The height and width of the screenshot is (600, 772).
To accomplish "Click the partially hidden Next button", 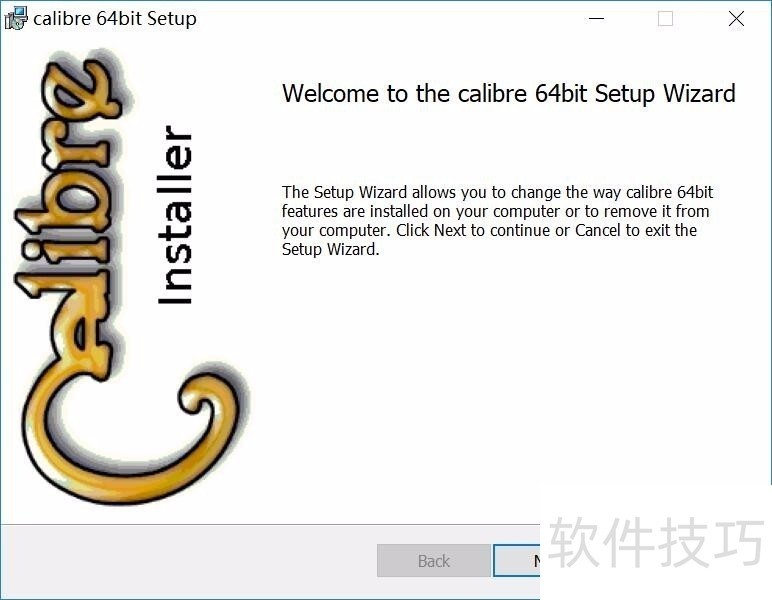I will pyautogui.click(x=517, y=561).
